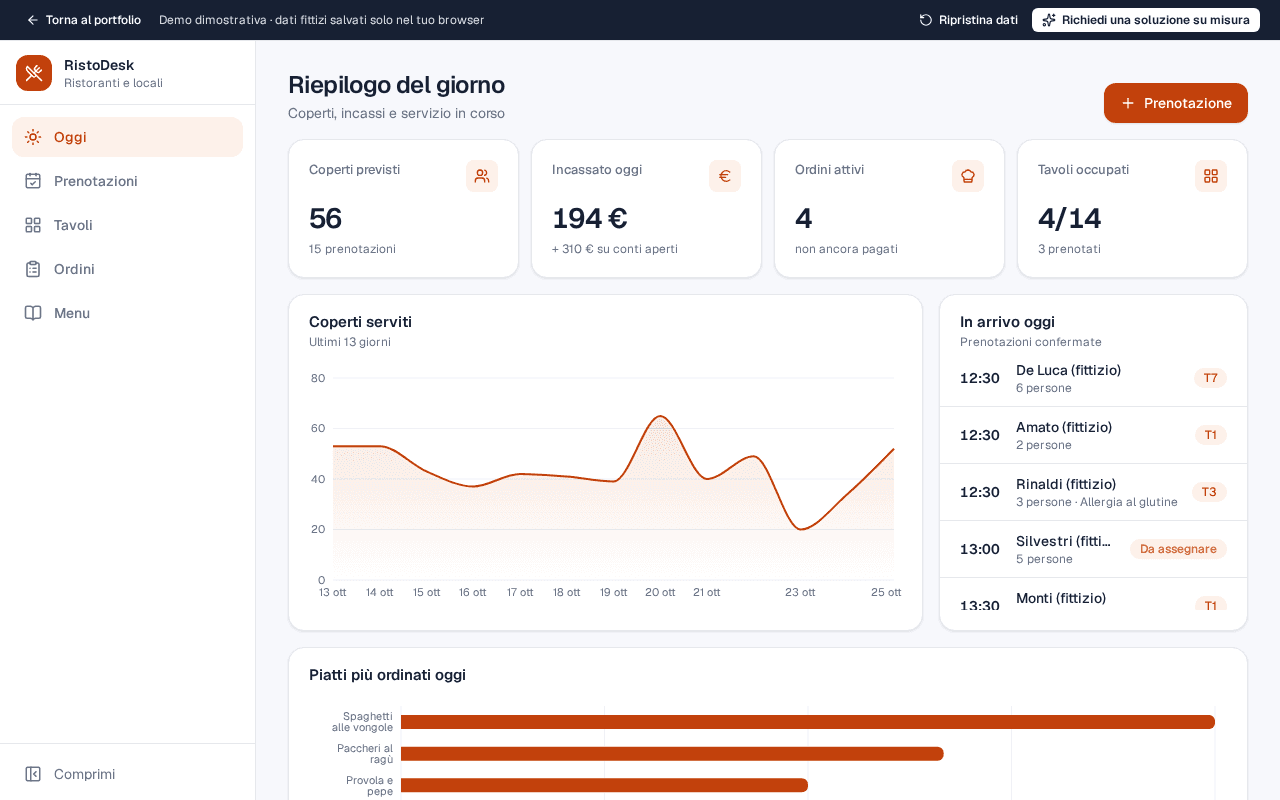The height and width of the screenshot is (800, 1280).
Task: Click the Piatti più ordinati oggi heading
Action: (387, 675)
